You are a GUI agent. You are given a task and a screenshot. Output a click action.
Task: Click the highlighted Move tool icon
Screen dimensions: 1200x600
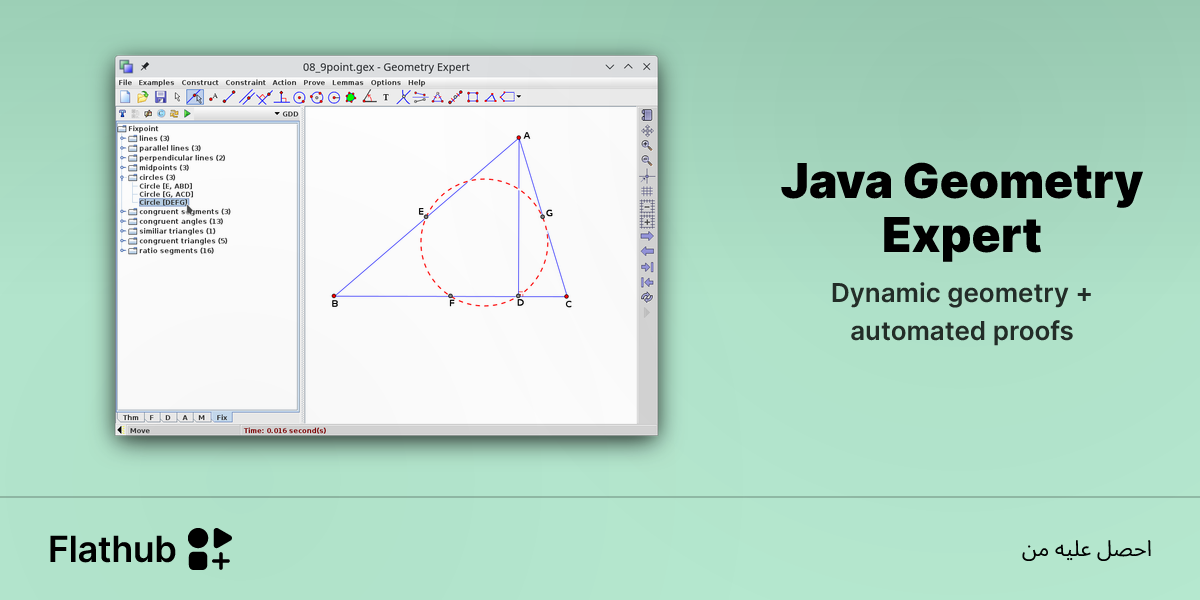[x=195, y=97]
